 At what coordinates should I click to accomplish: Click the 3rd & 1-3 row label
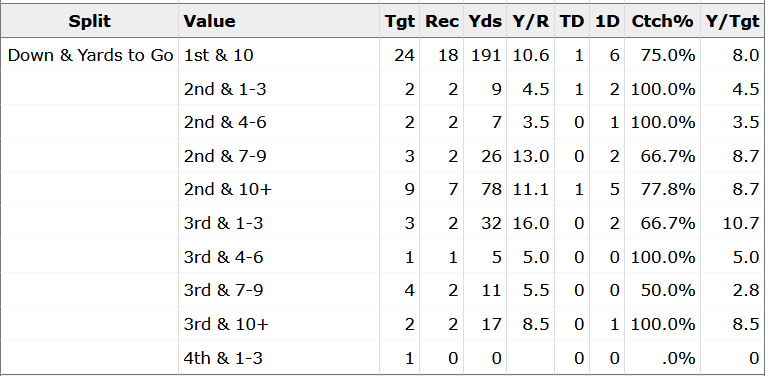point(224,224)
